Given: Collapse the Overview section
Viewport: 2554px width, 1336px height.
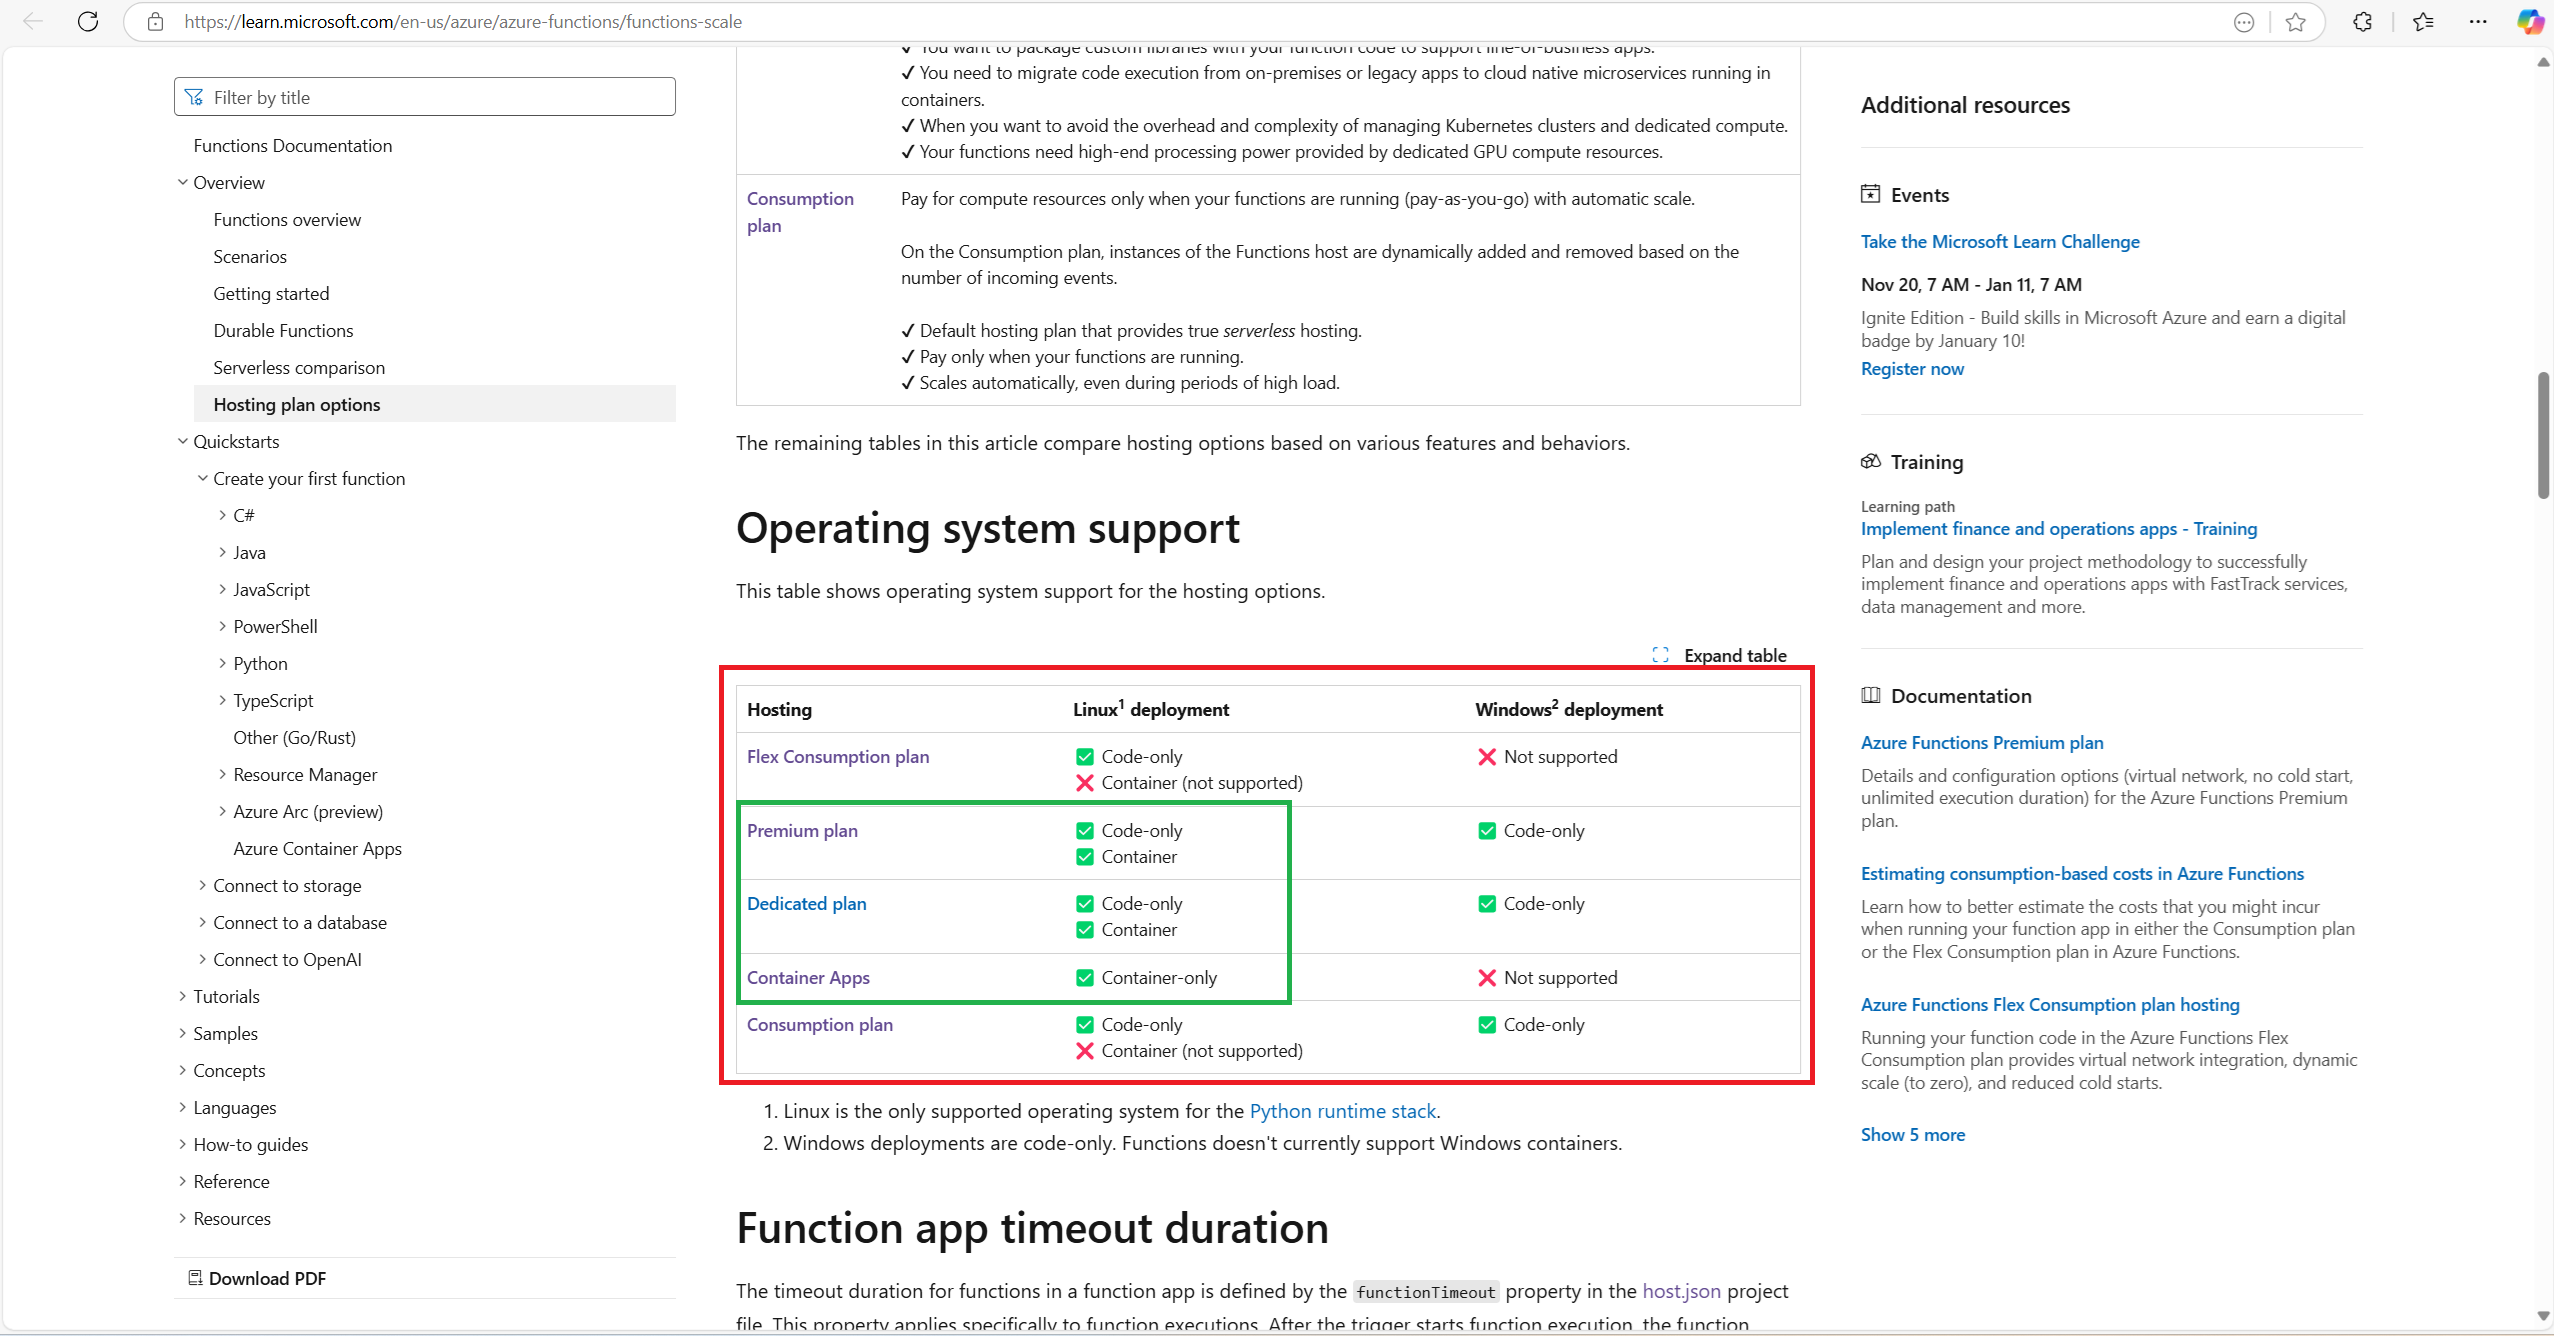Looking at the screenshot, I should pyautogui.click(x=183, y=182).
